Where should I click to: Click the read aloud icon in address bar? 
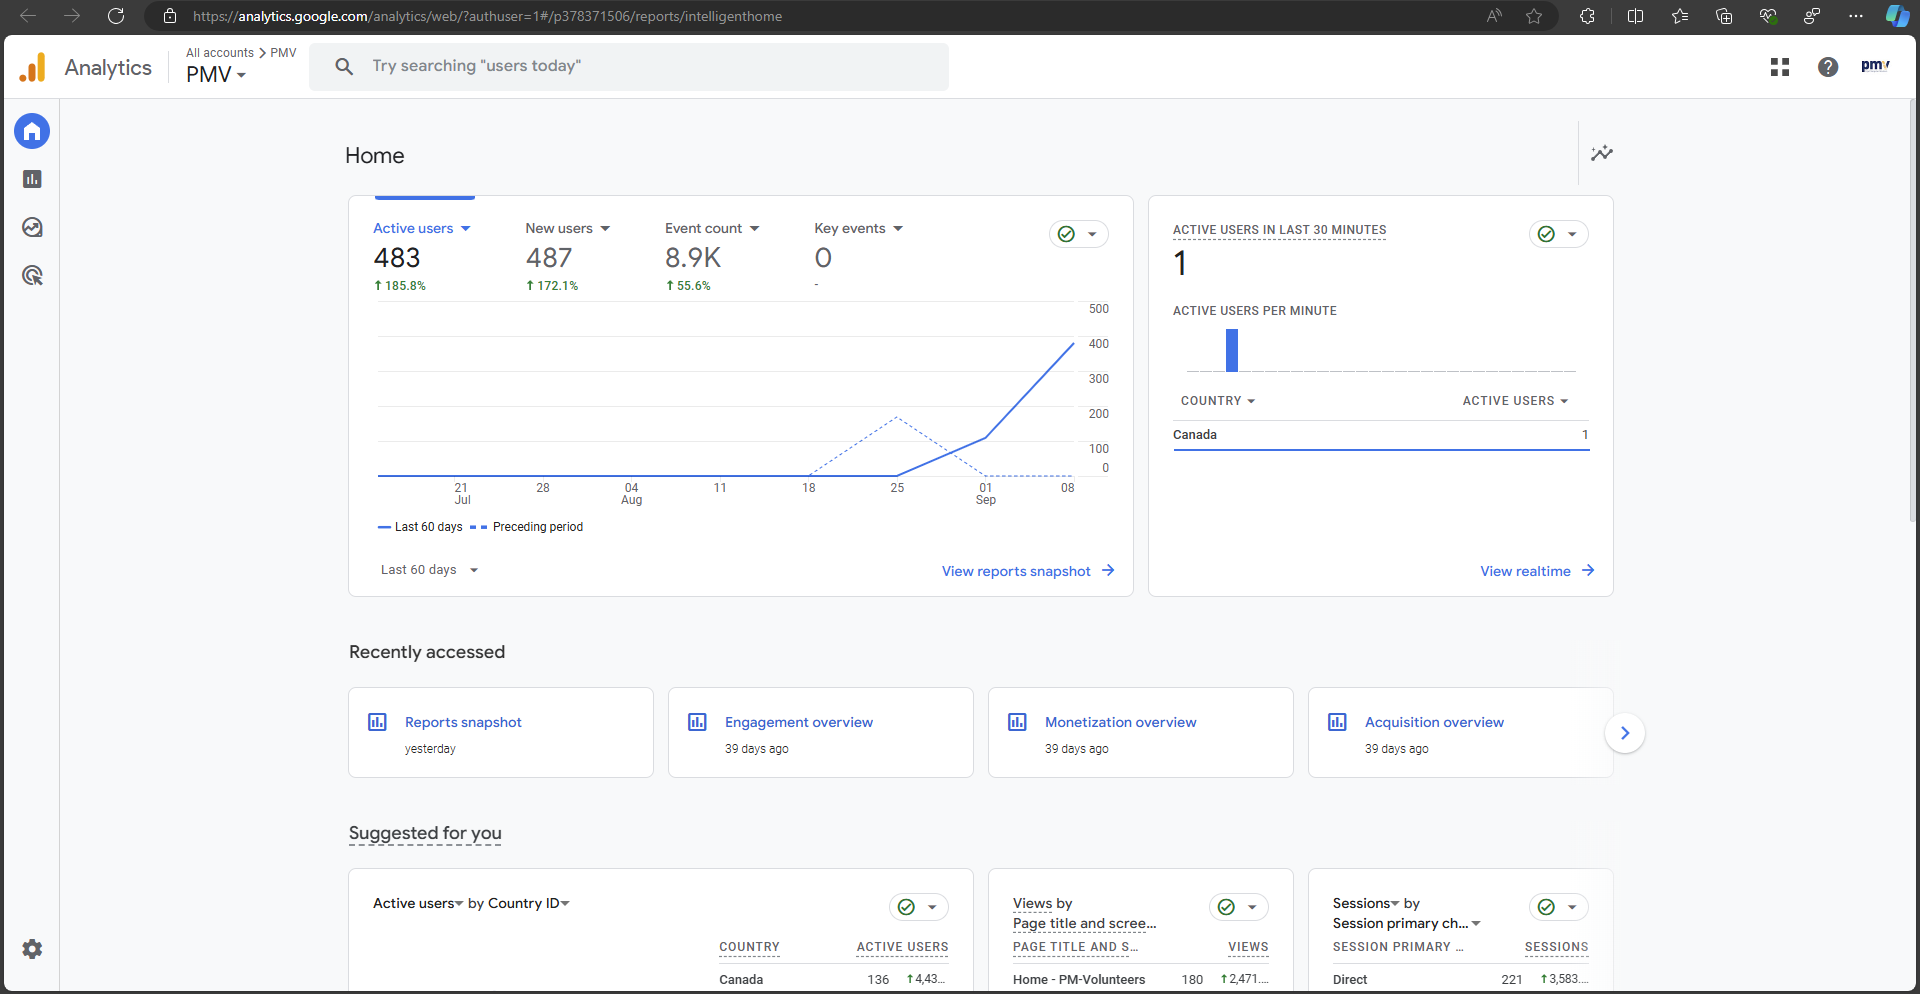[x=1494, y=16]
